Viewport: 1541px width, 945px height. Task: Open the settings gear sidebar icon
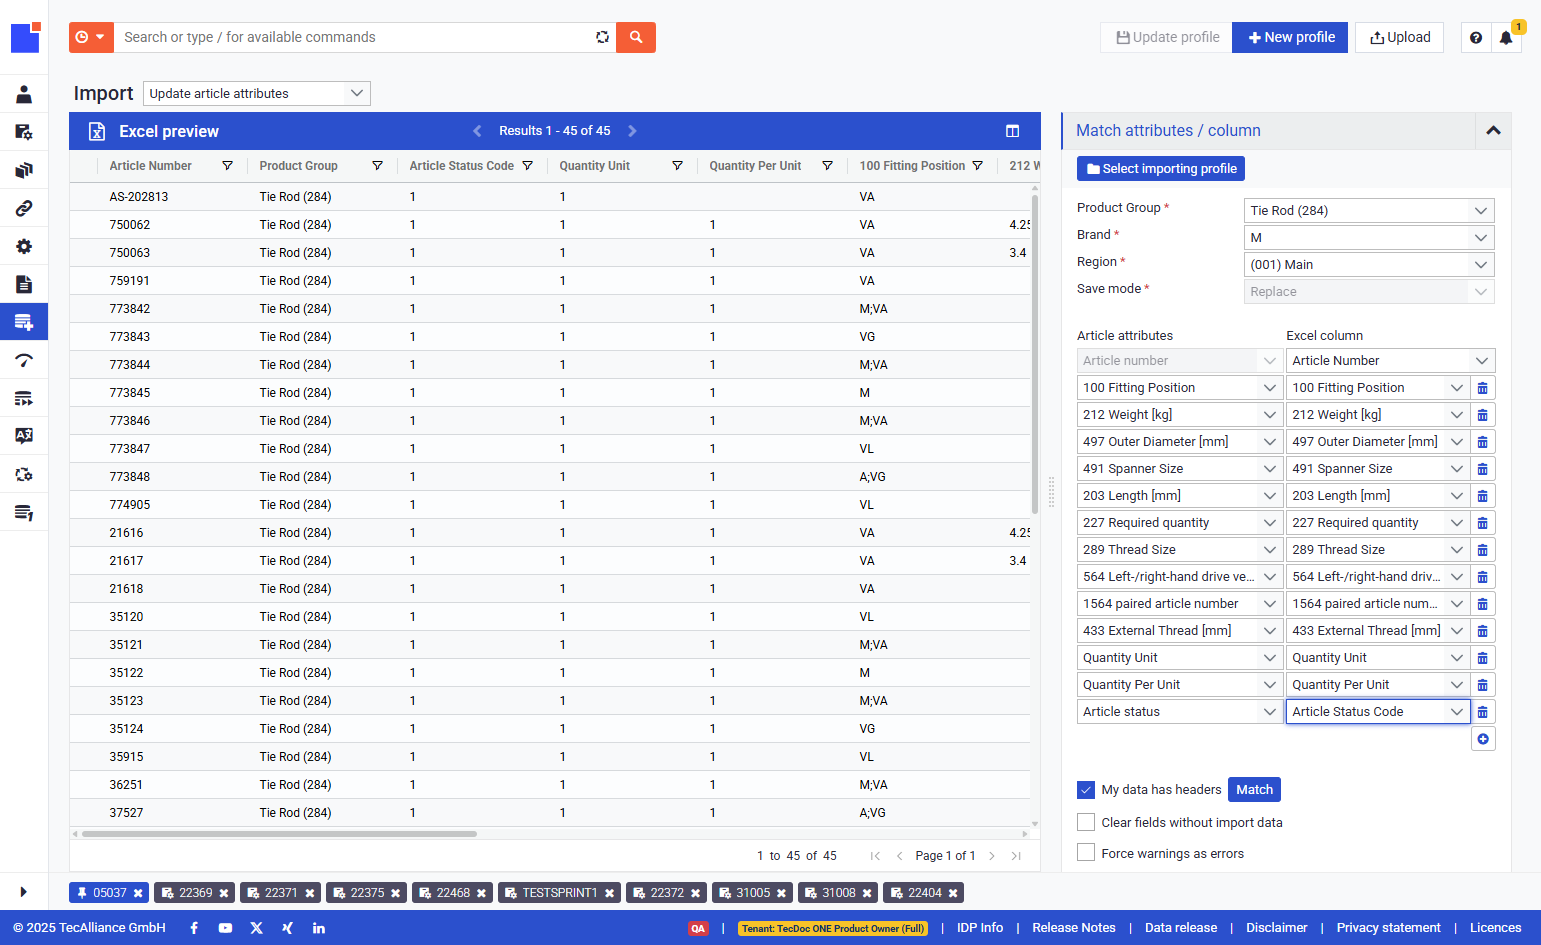[24, 246]
